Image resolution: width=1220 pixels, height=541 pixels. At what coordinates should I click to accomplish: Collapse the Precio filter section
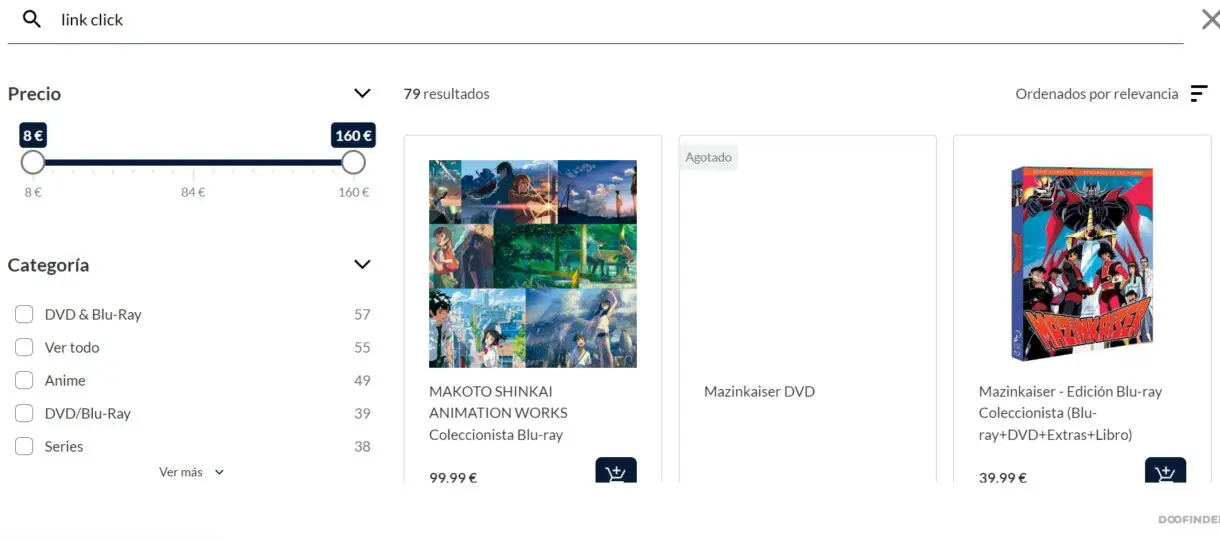point(362,93)
